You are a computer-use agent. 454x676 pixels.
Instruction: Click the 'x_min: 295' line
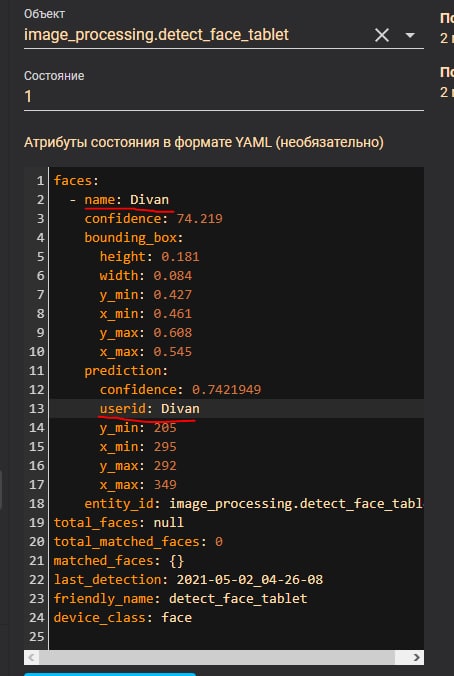point(138,446)
